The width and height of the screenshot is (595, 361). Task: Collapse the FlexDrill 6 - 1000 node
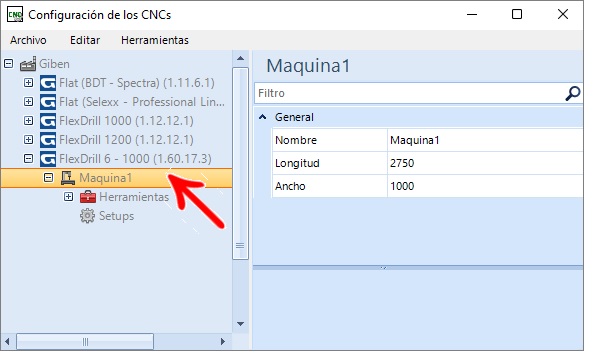(x=28, y=158)
